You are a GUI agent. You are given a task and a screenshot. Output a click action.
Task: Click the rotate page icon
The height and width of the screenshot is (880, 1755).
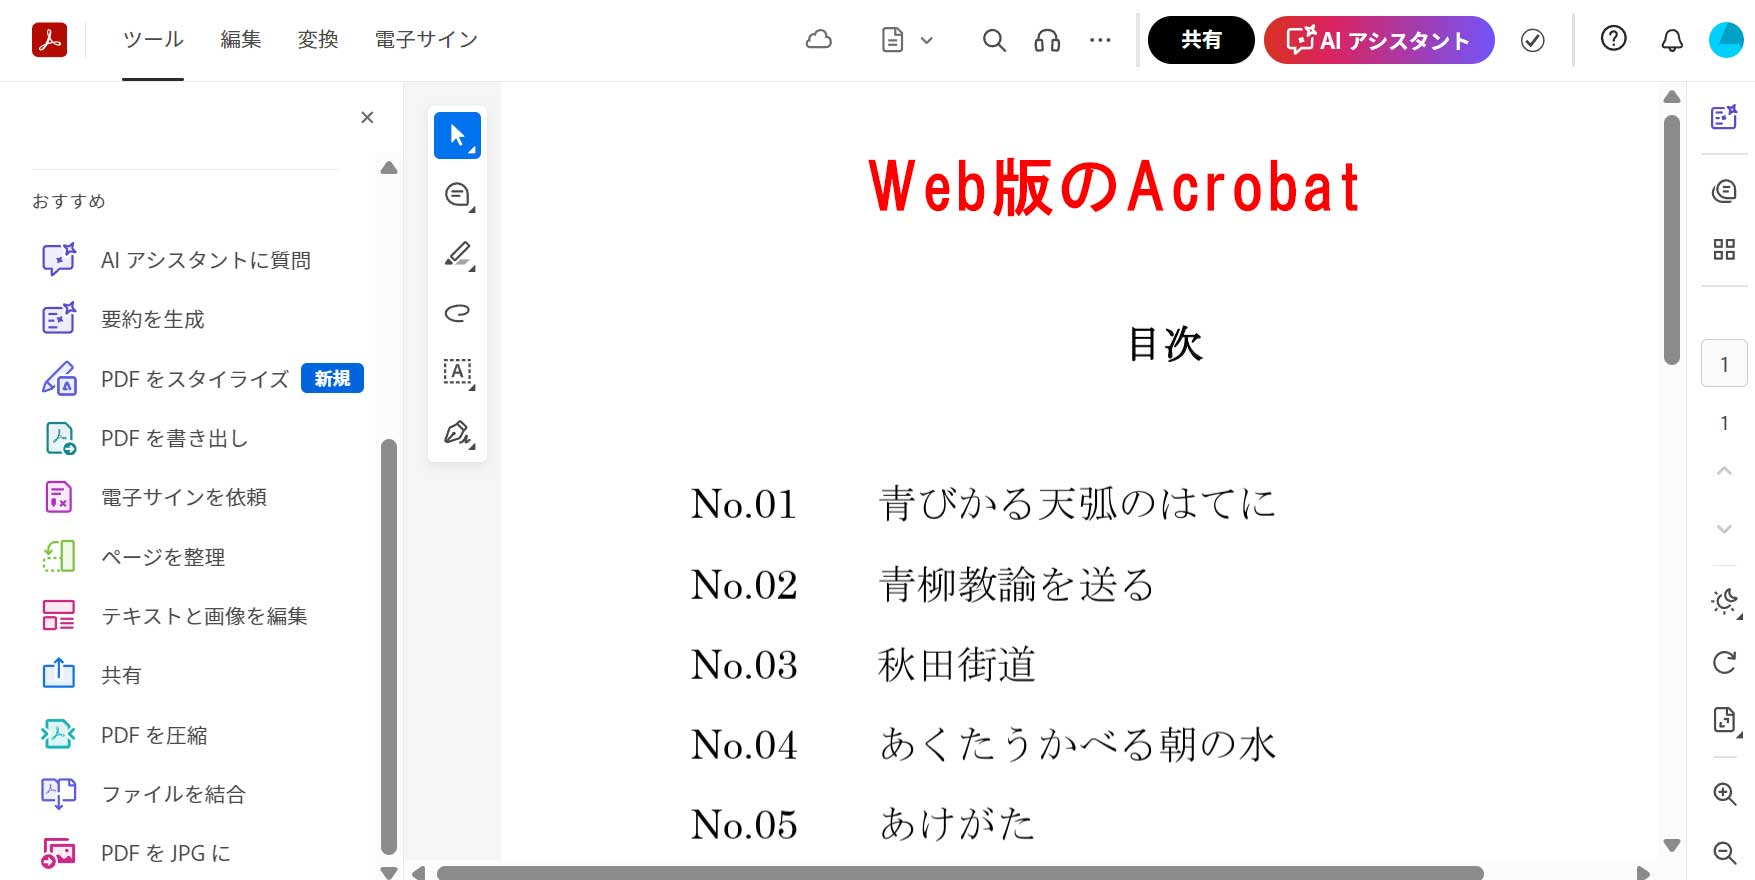(x=1724, y=662)
